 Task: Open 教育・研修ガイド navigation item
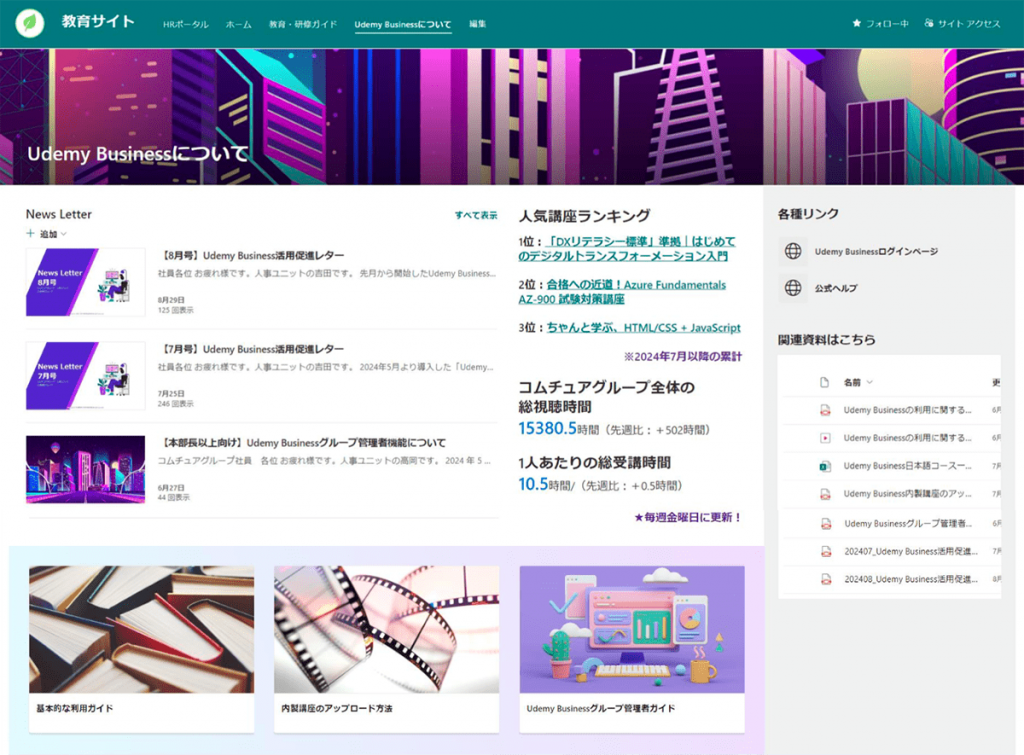tap(303, 24)
